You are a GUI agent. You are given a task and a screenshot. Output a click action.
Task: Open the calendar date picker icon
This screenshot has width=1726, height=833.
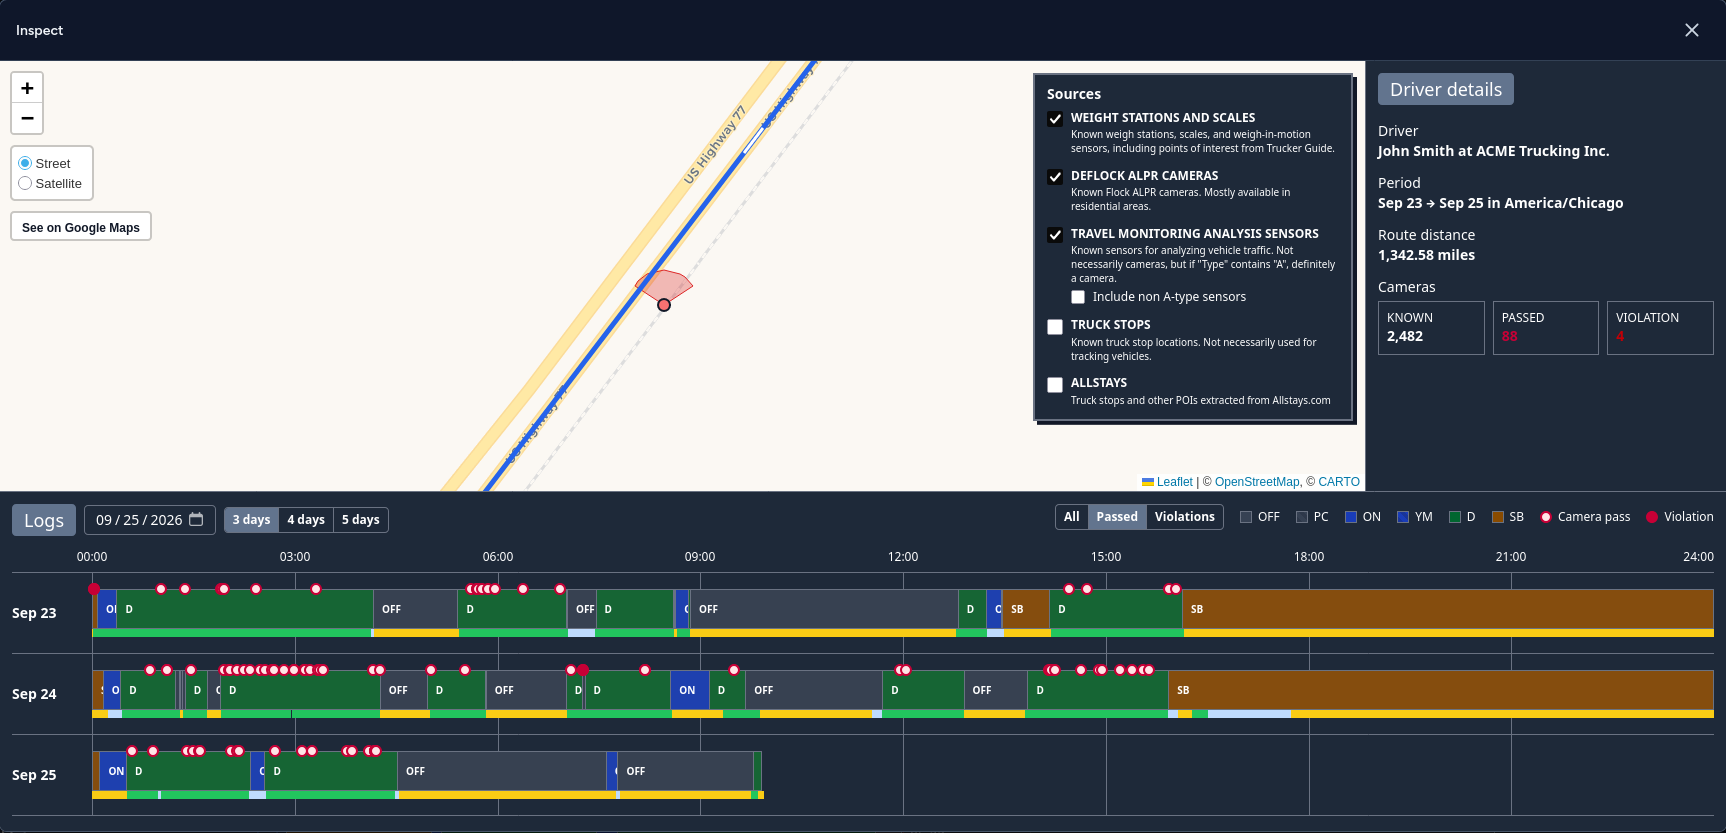tap(196, 519)
